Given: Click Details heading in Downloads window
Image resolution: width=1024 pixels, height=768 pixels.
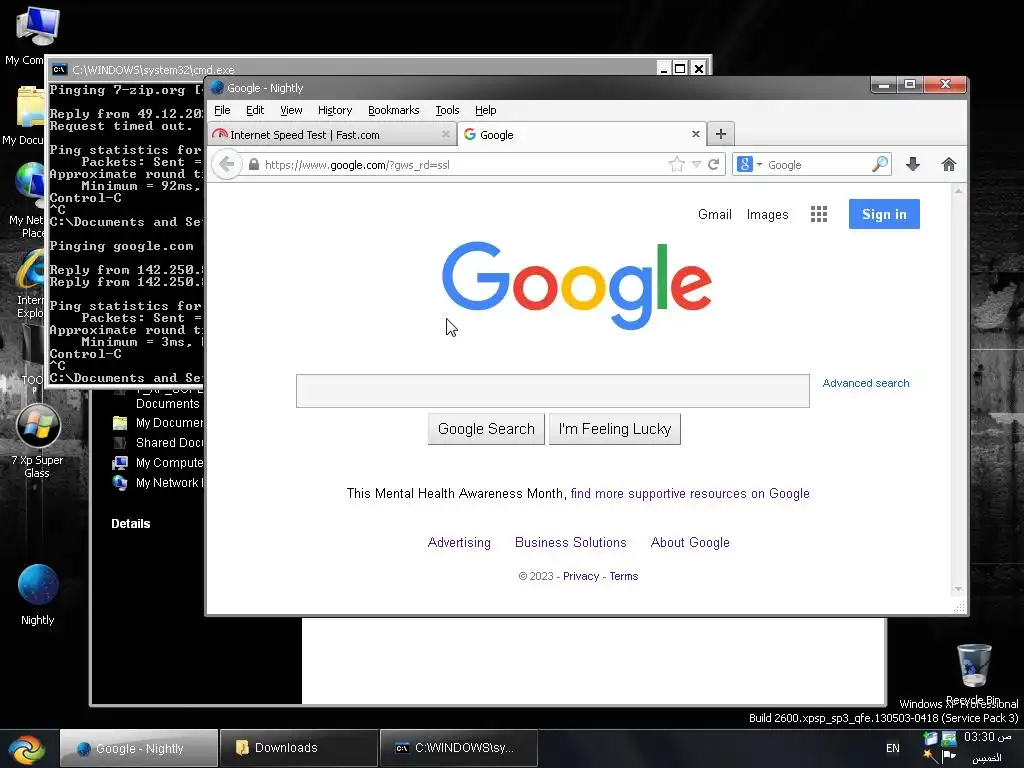Looking at the screenshot, I should 131,524.
